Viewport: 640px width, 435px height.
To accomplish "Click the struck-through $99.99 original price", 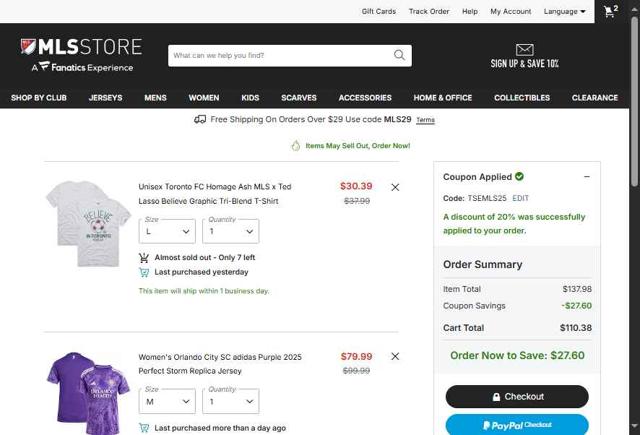I will [x=356, y=371].
